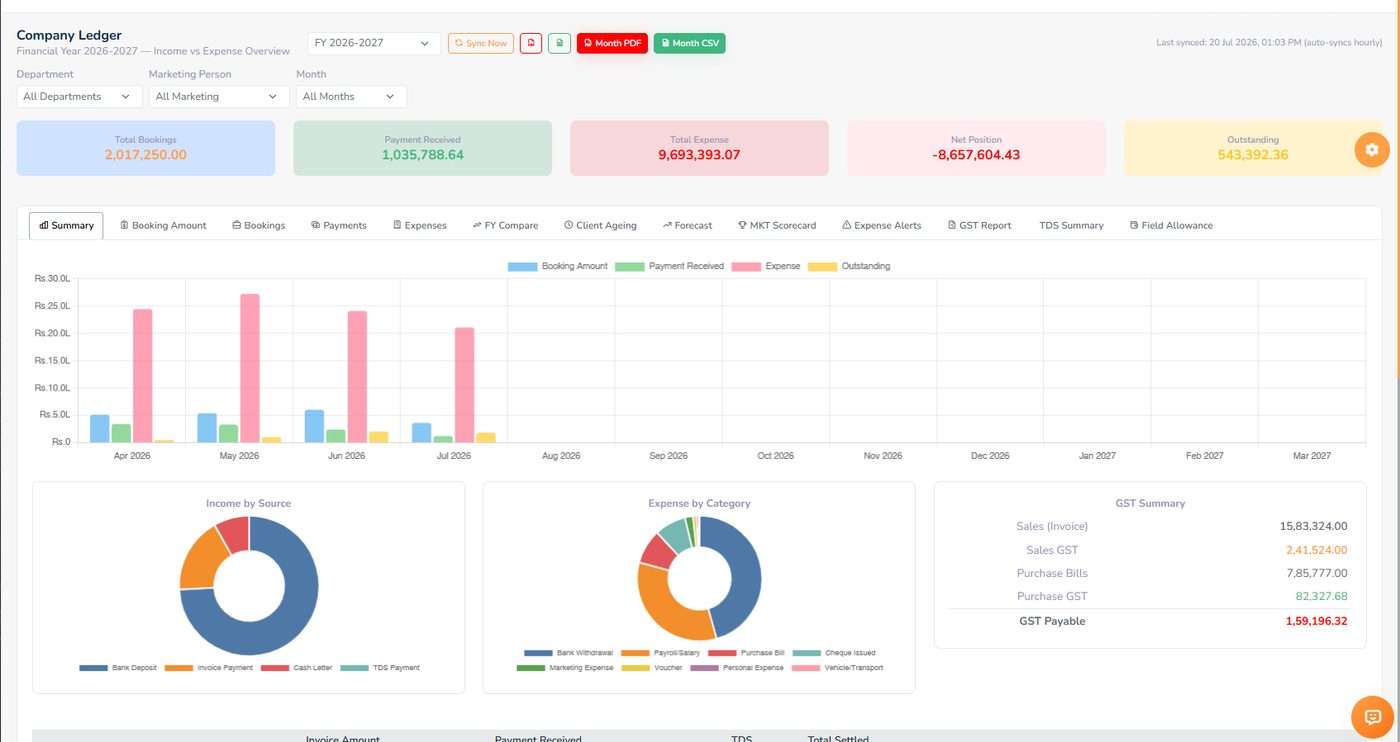Screen dimensions: 1400x742
Task: Export the Month CSV file
Action: point(689,43)
